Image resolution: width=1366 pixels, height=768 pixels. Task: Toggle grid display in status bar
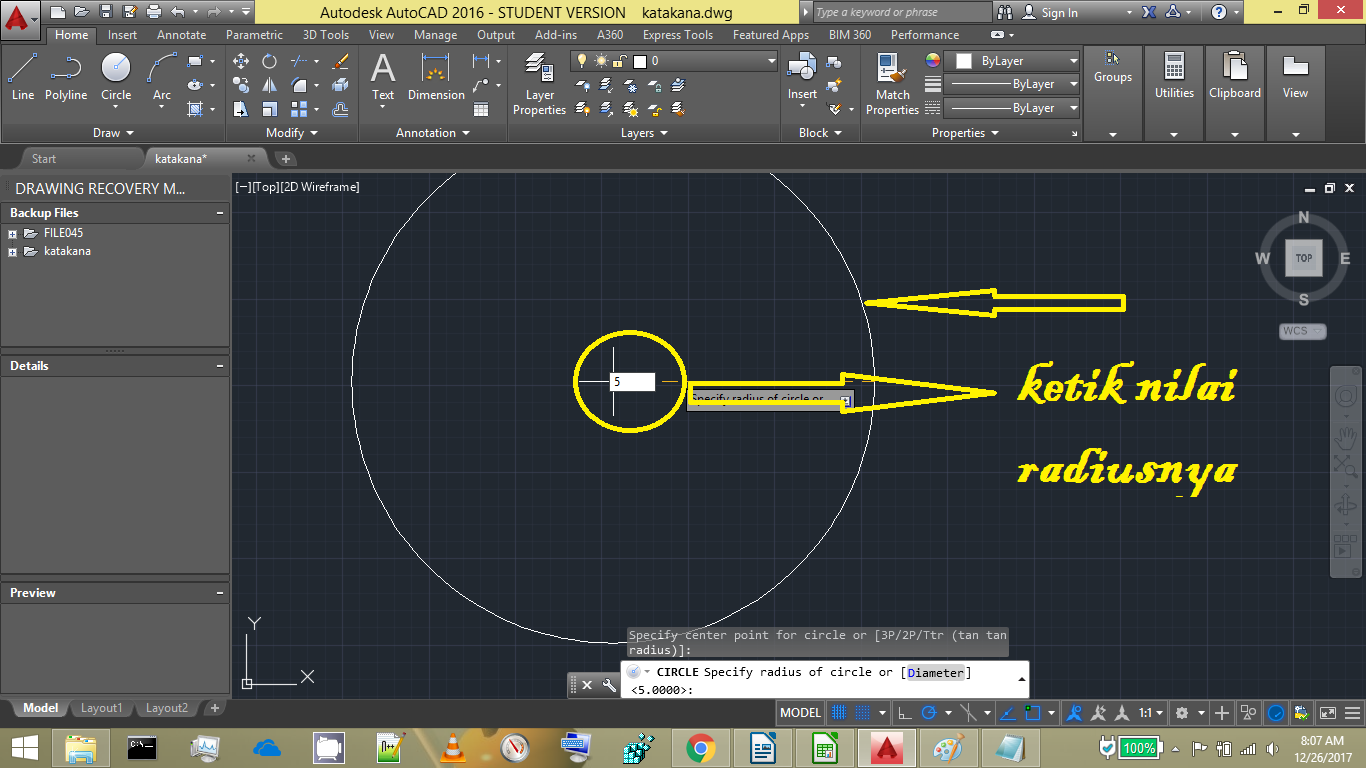pyautogui.click(x=839, y=713)
